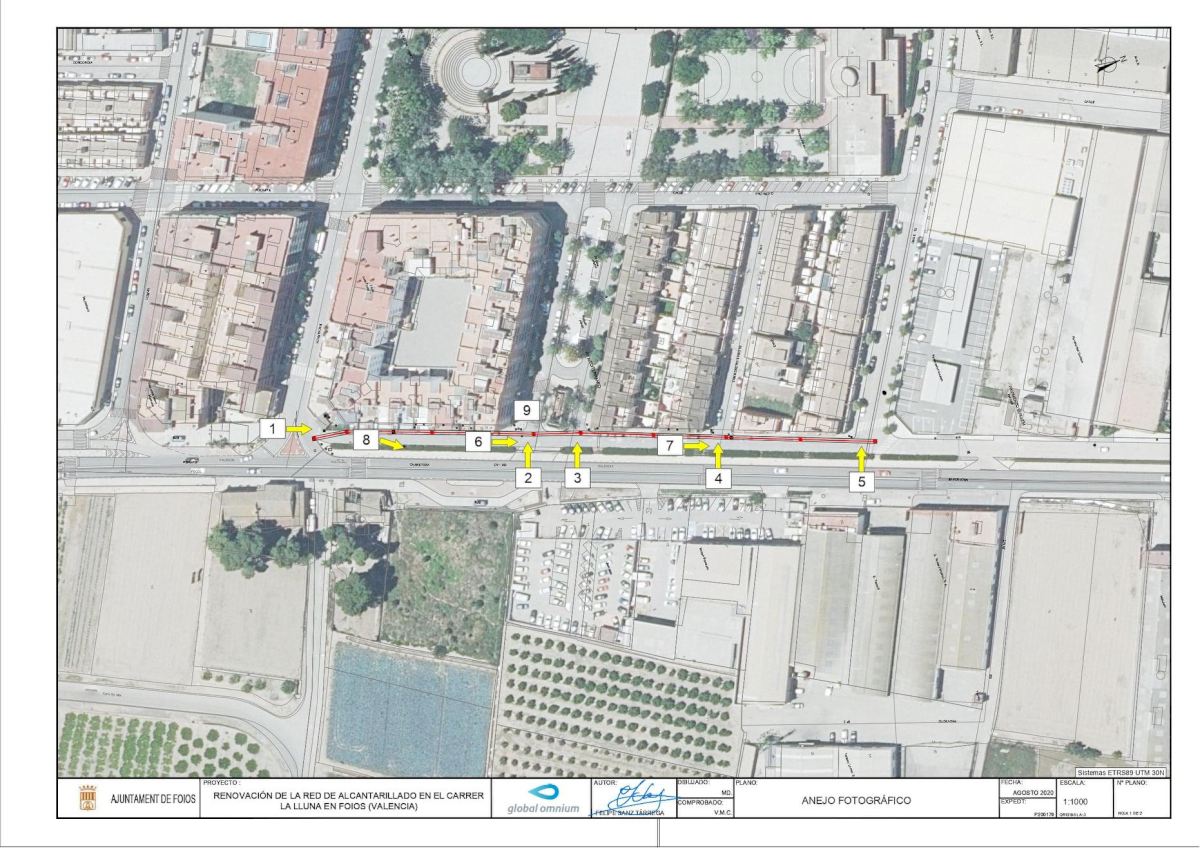This screenshot has width=1200, height=848.
Task: Click the upward arrow above marker 4
Action: click(718, 456)
